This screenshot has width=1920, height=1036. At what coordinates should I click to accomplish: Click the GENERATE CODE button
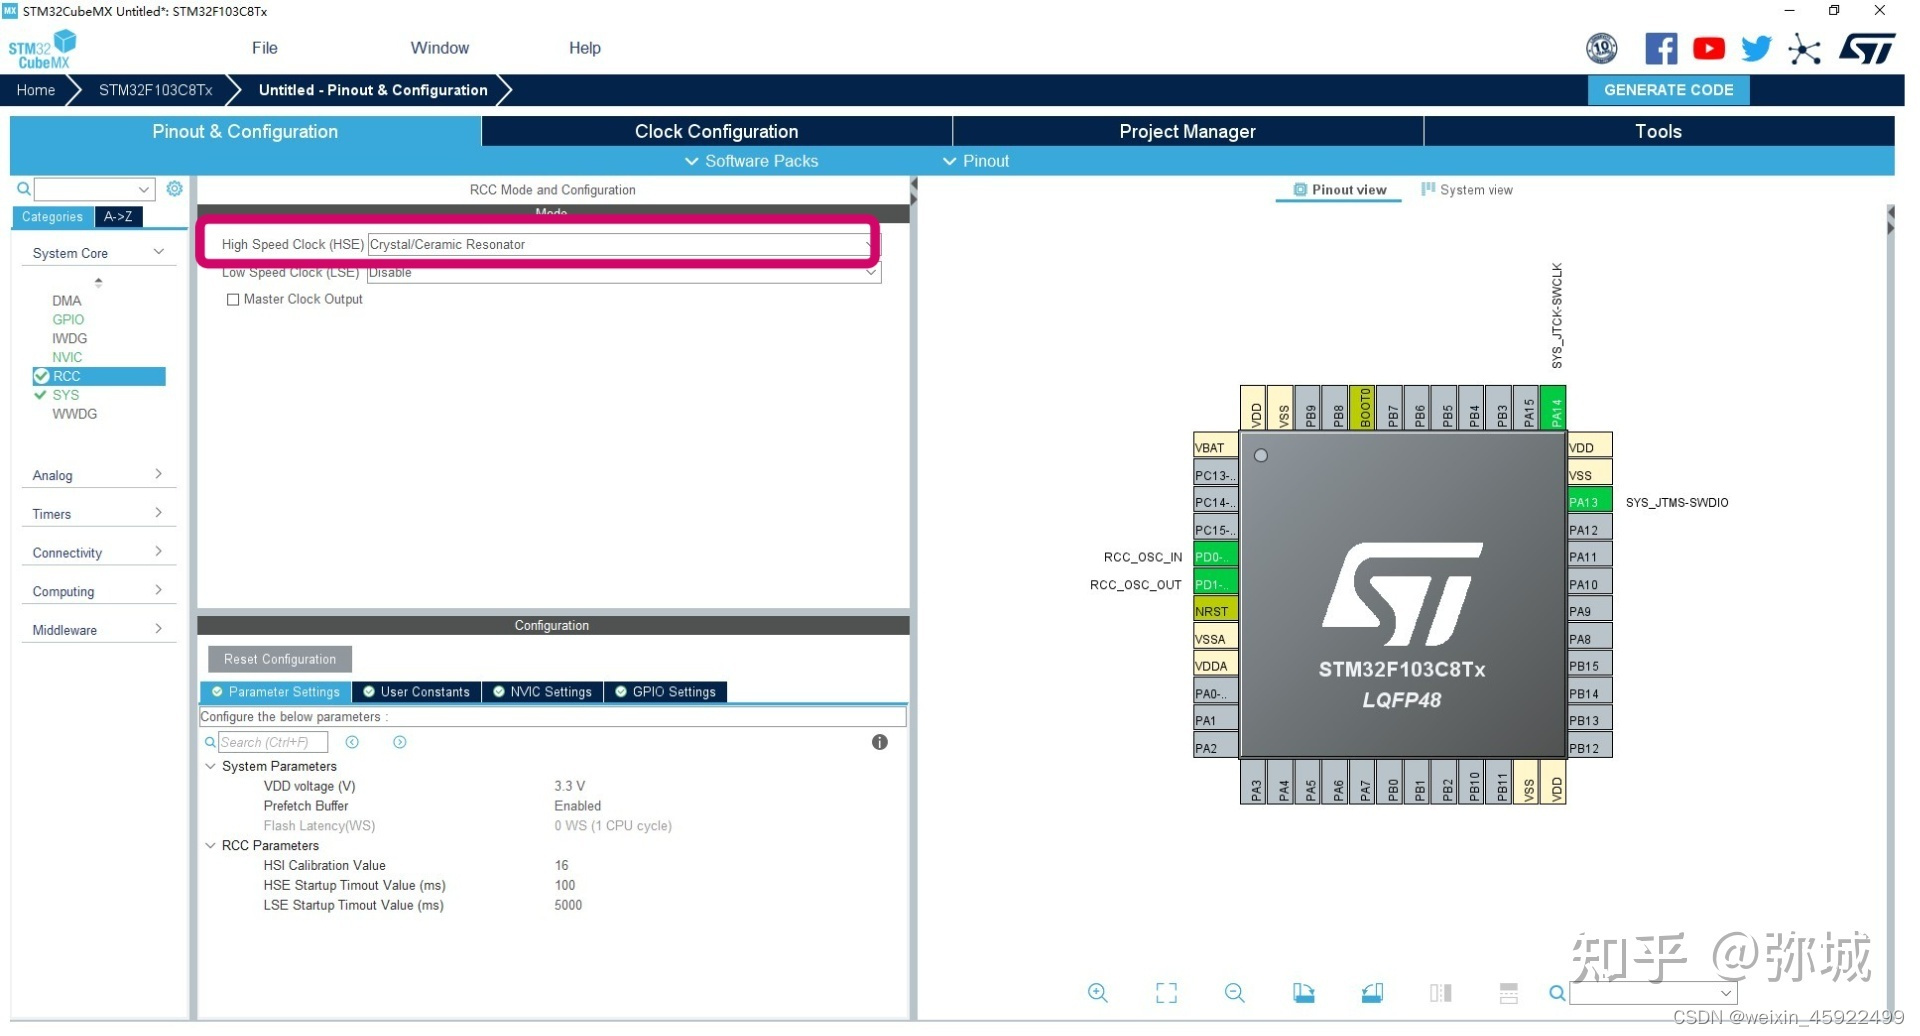click(x=1669, y=90)
